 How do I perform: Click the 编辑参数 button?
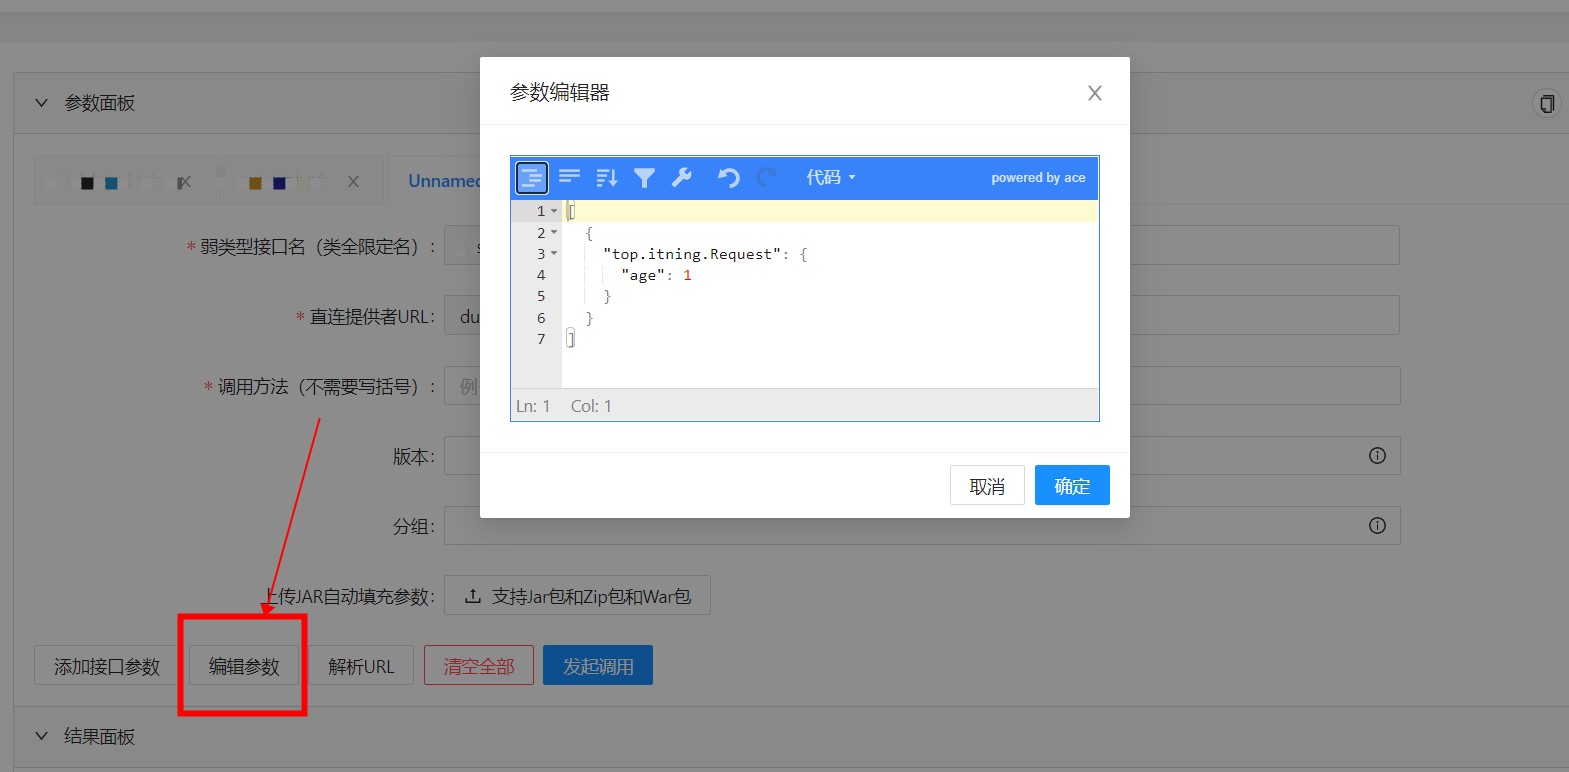pos(244,666)
